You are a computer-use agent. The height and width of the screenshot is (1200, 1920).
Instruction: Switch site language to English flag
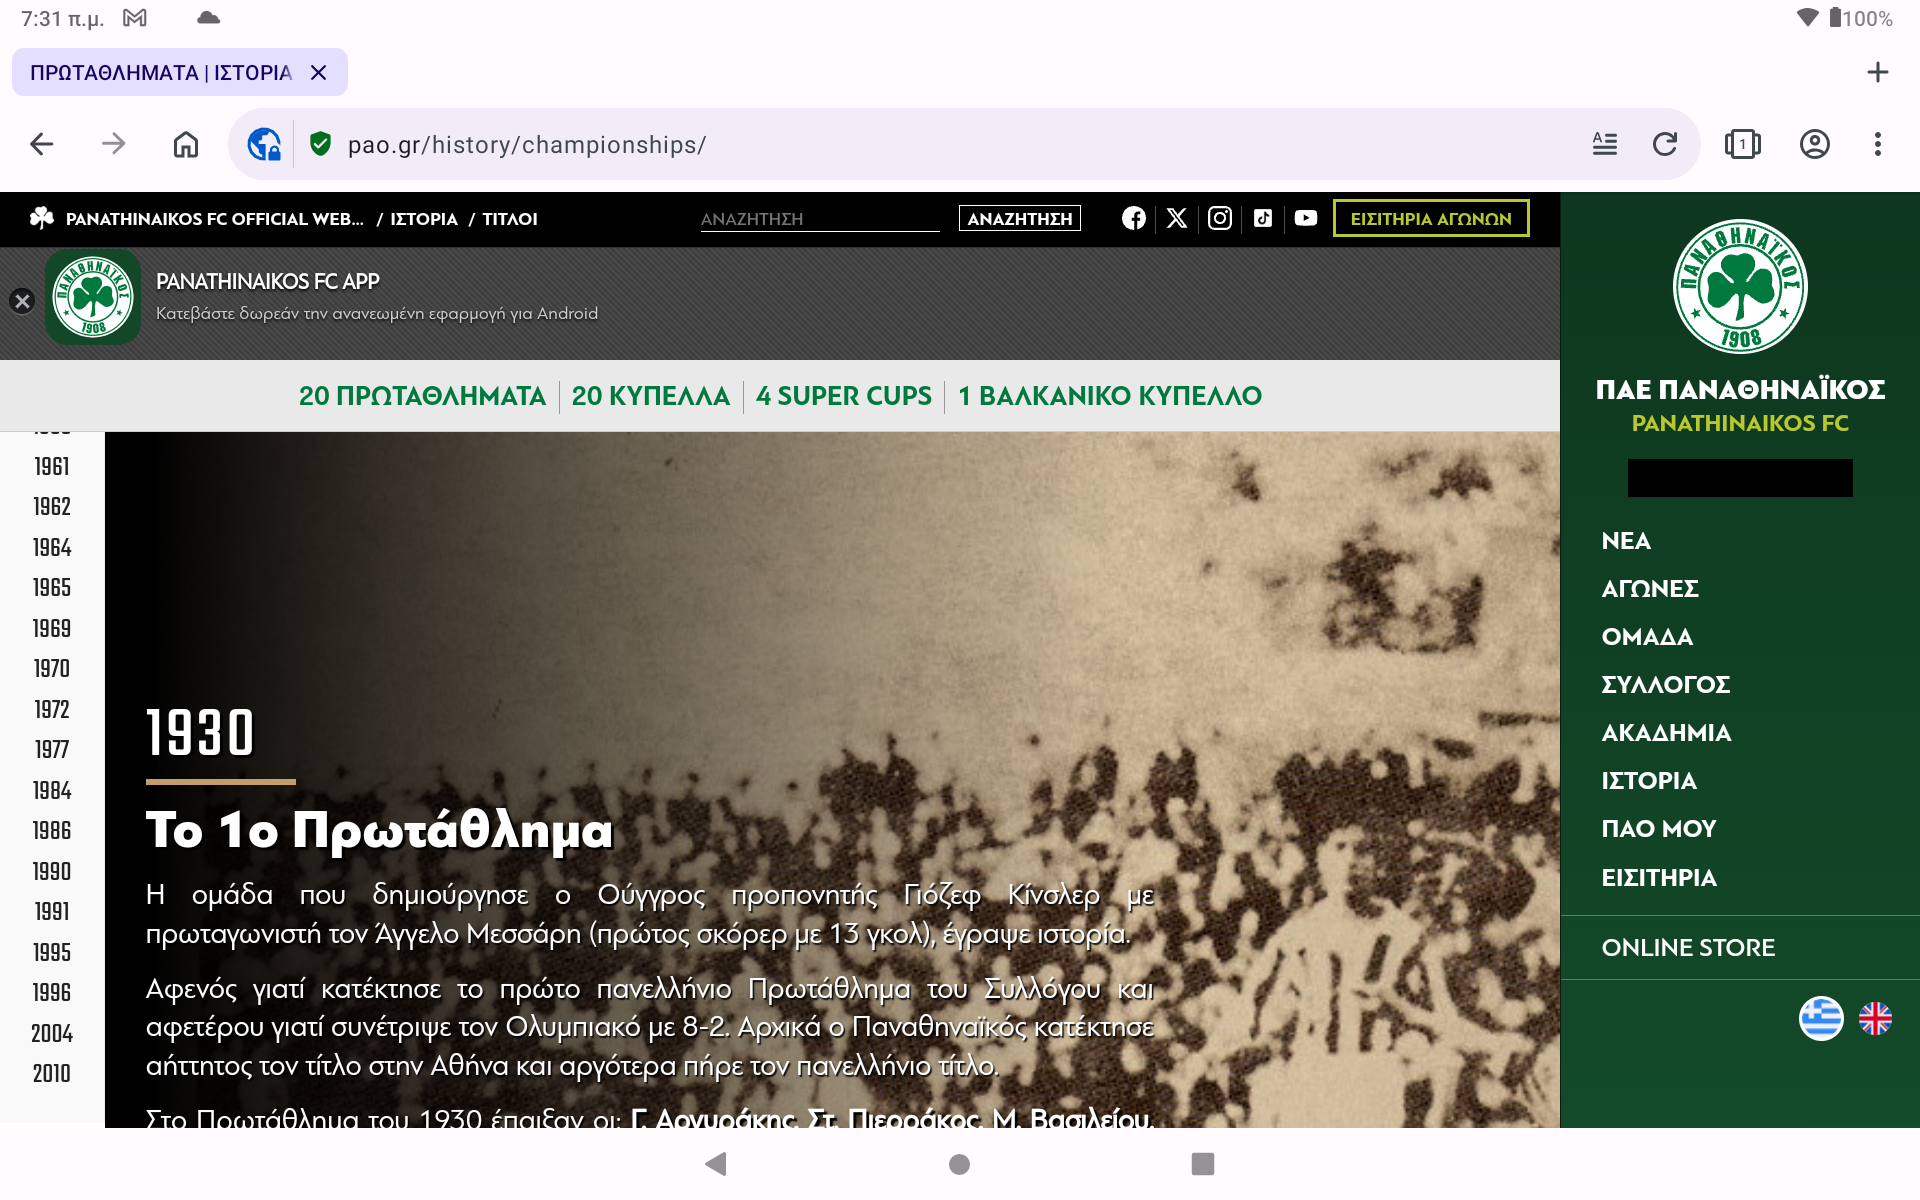click(x=1875, y=1019)
